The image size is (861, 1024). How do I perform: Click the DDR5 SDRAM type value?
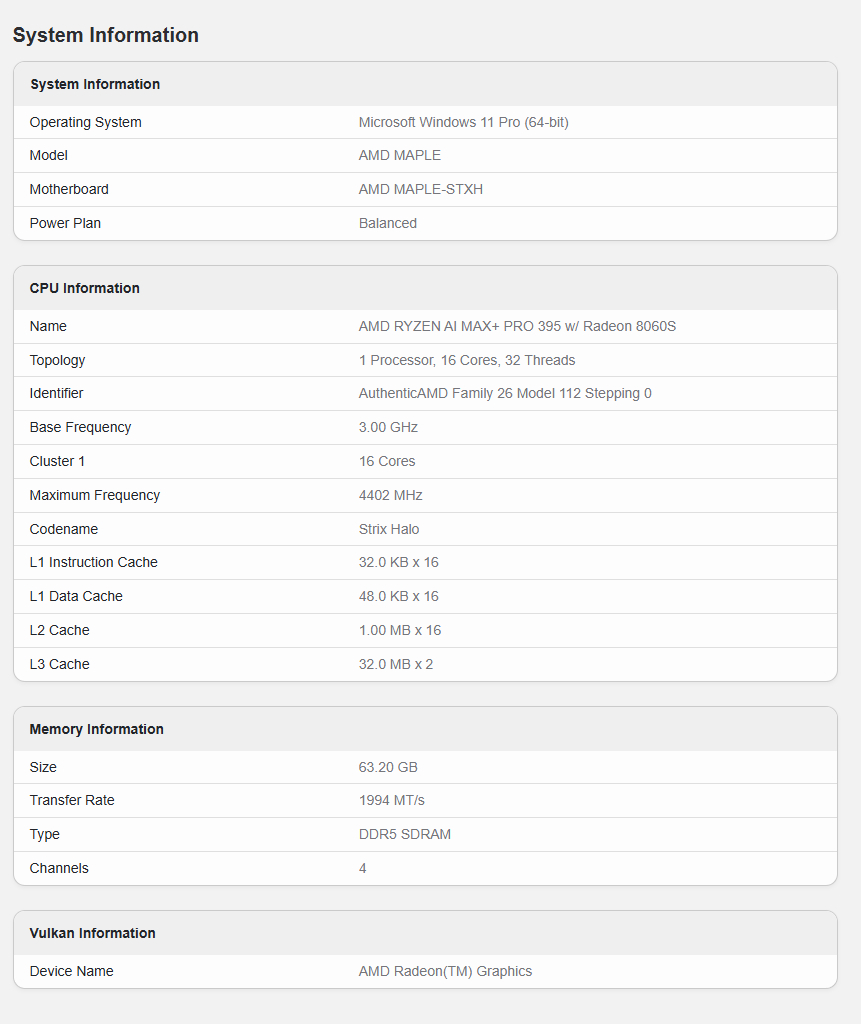tap(404, 834)
